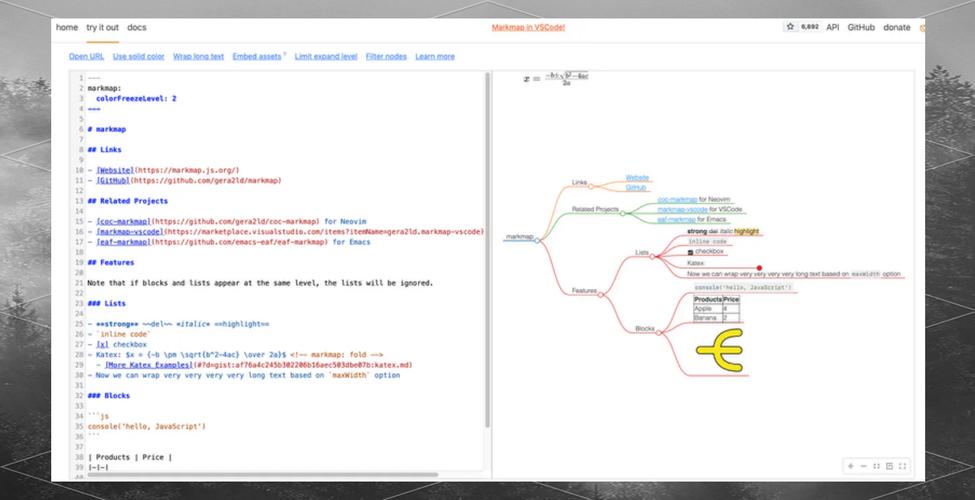Click the fit-to-window icon in mindmap toolbar

point(876,466)
